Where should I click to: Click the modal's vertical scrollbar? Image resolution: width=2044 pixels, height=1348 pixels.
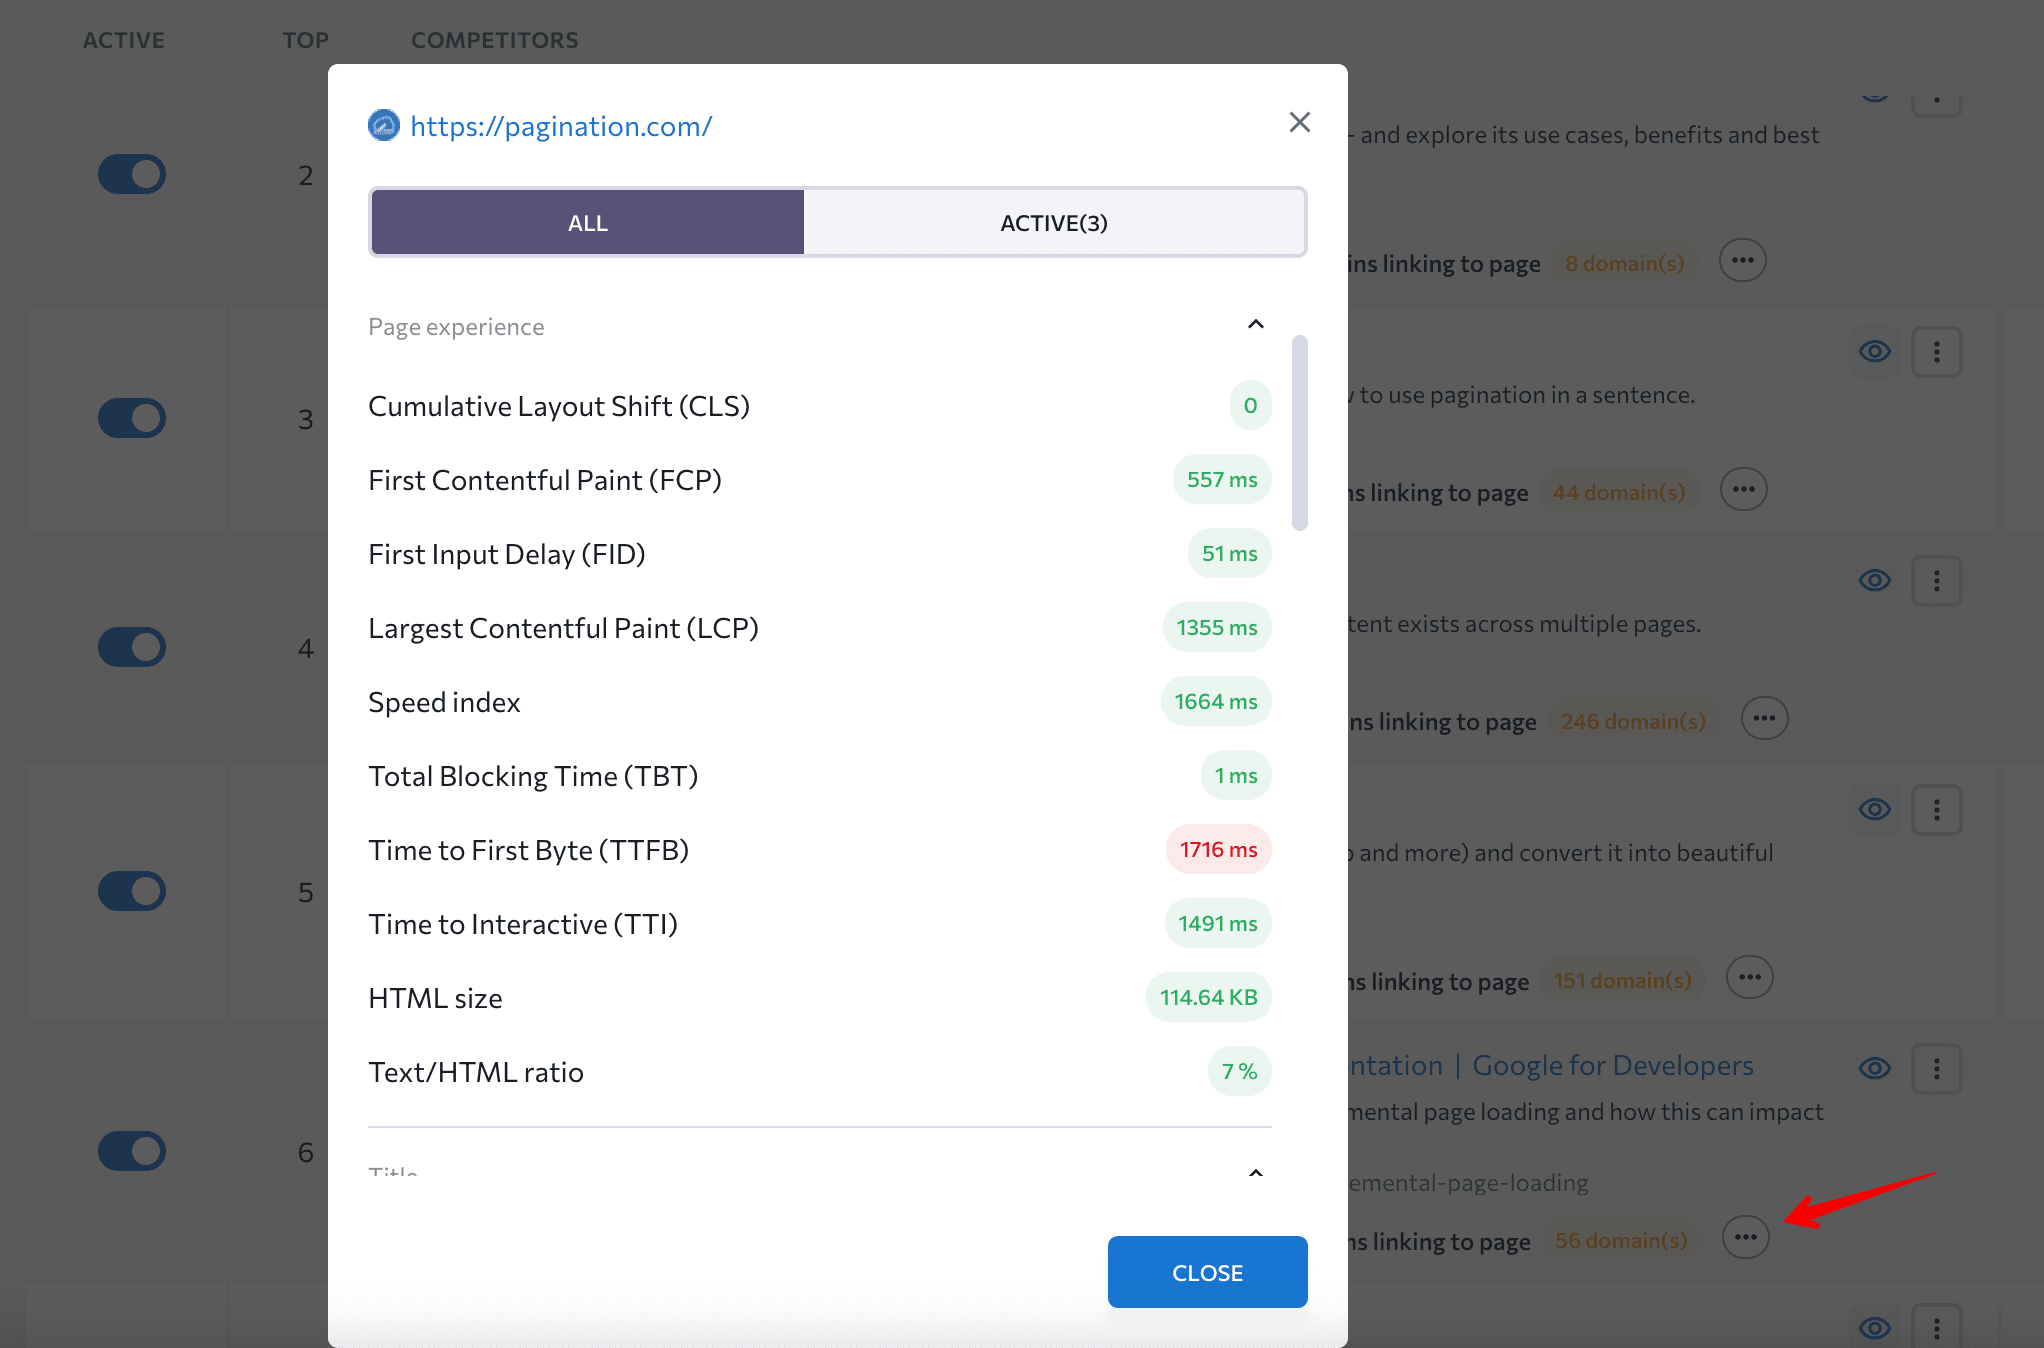point(1300,430)
